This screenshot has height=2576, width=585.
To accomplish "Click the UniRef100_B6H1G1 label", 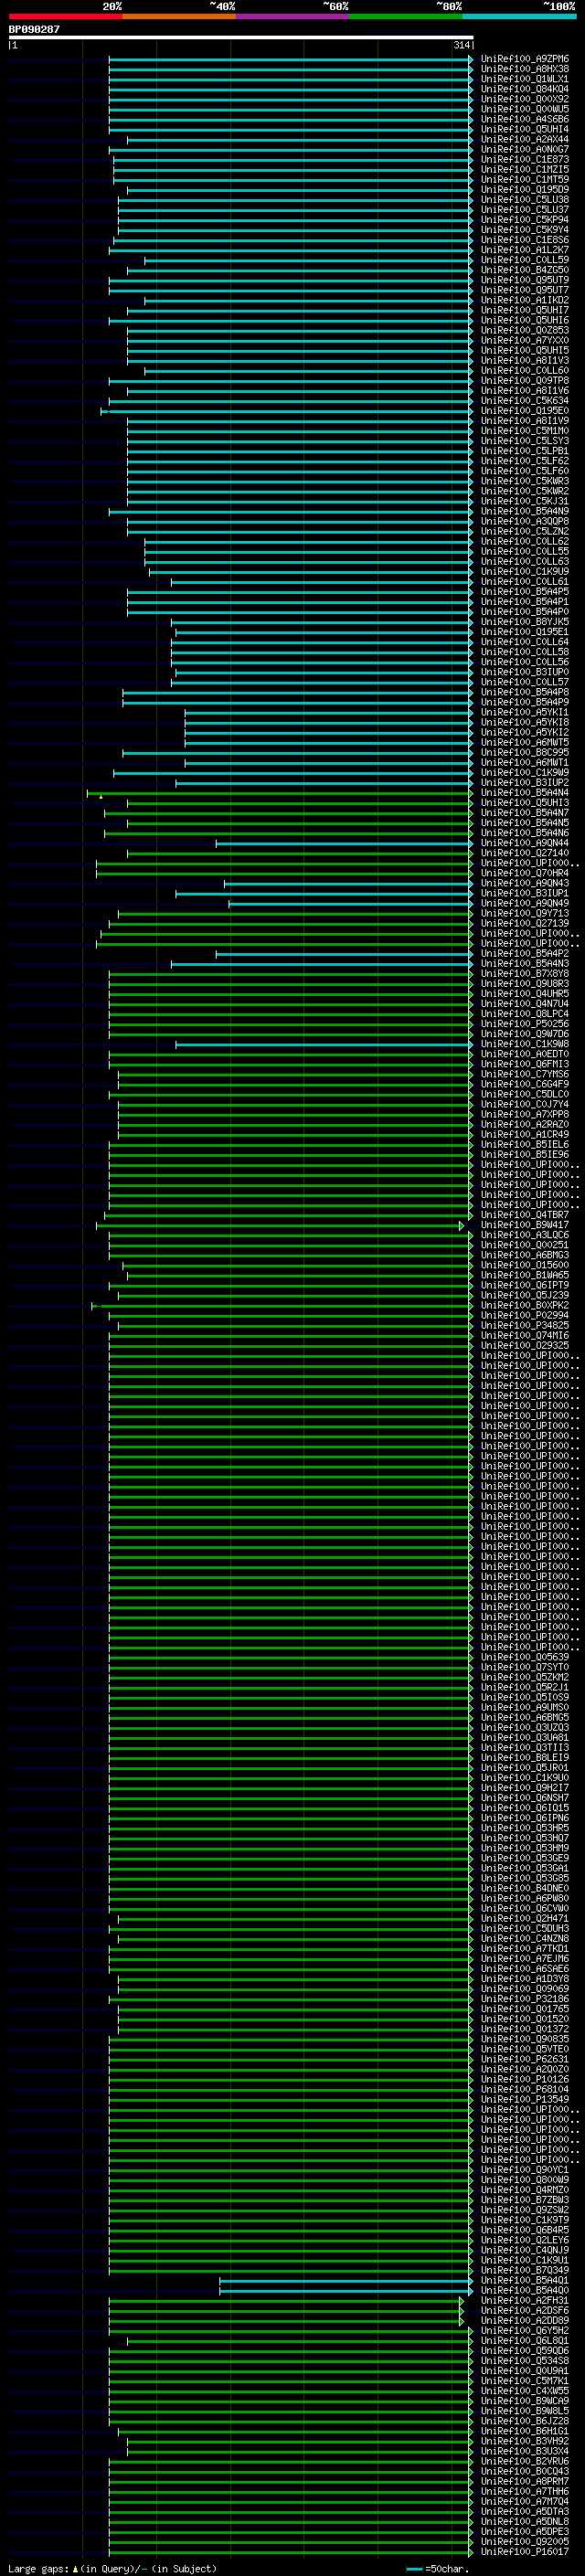I will pyautogui.click(x=525, y=2432).
